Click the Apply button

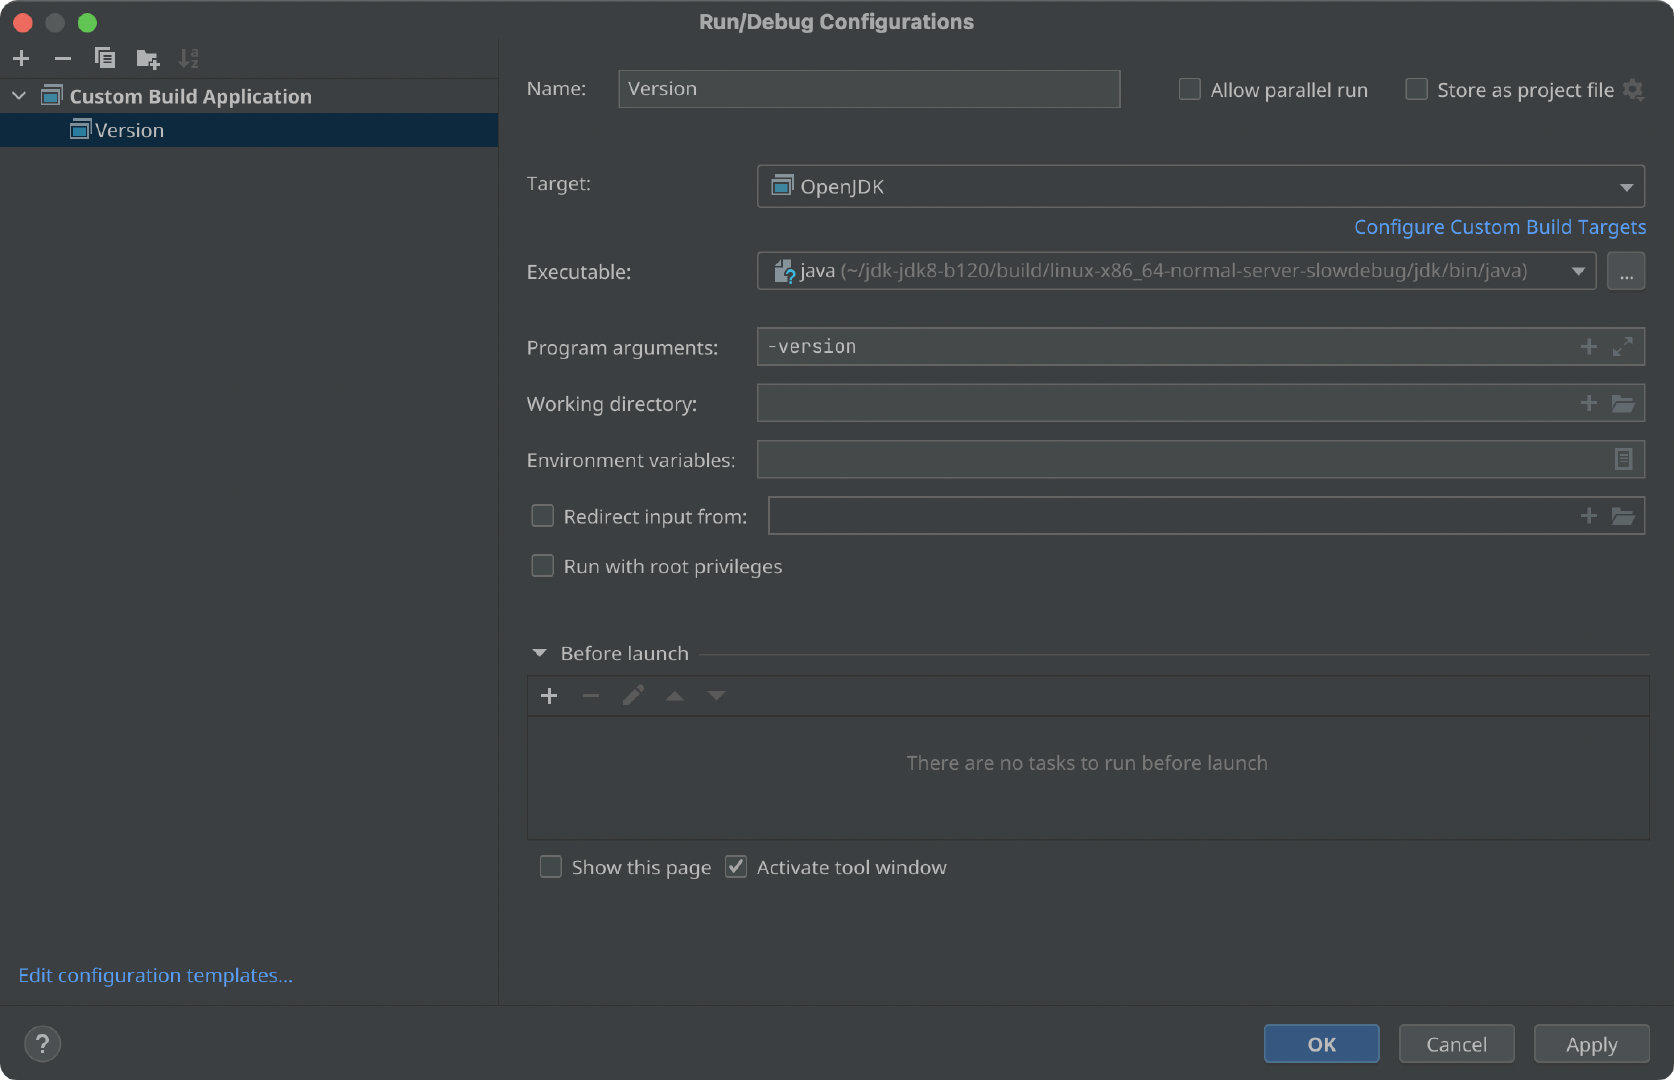[x=1590, y=1044]
